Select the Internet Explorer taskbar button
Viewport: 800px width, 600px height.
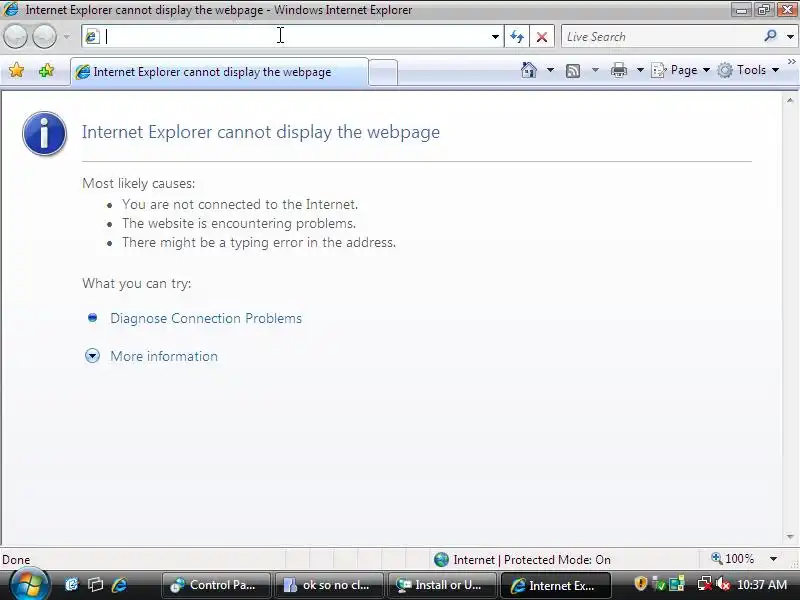tap(556, 585)
